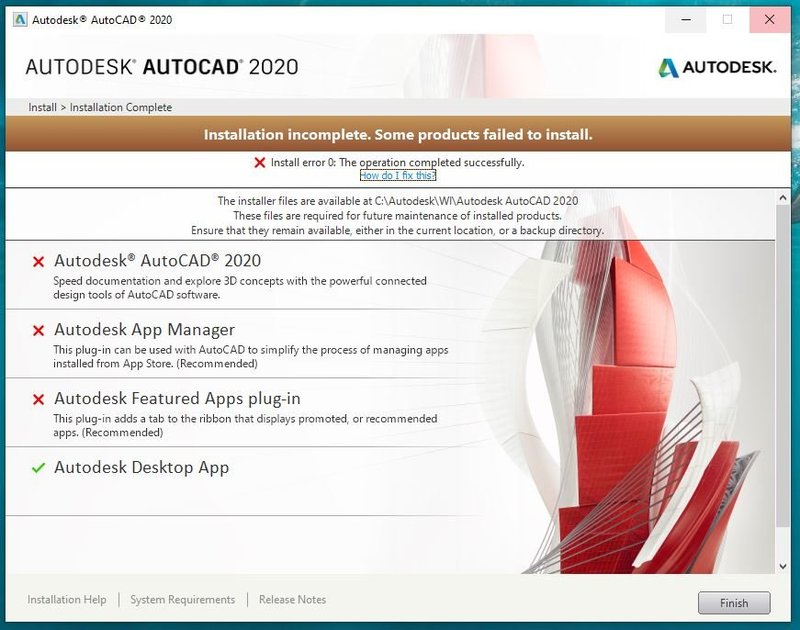
Task: Click the 'Installation incomplete' banner message
Action: [398, 135]
